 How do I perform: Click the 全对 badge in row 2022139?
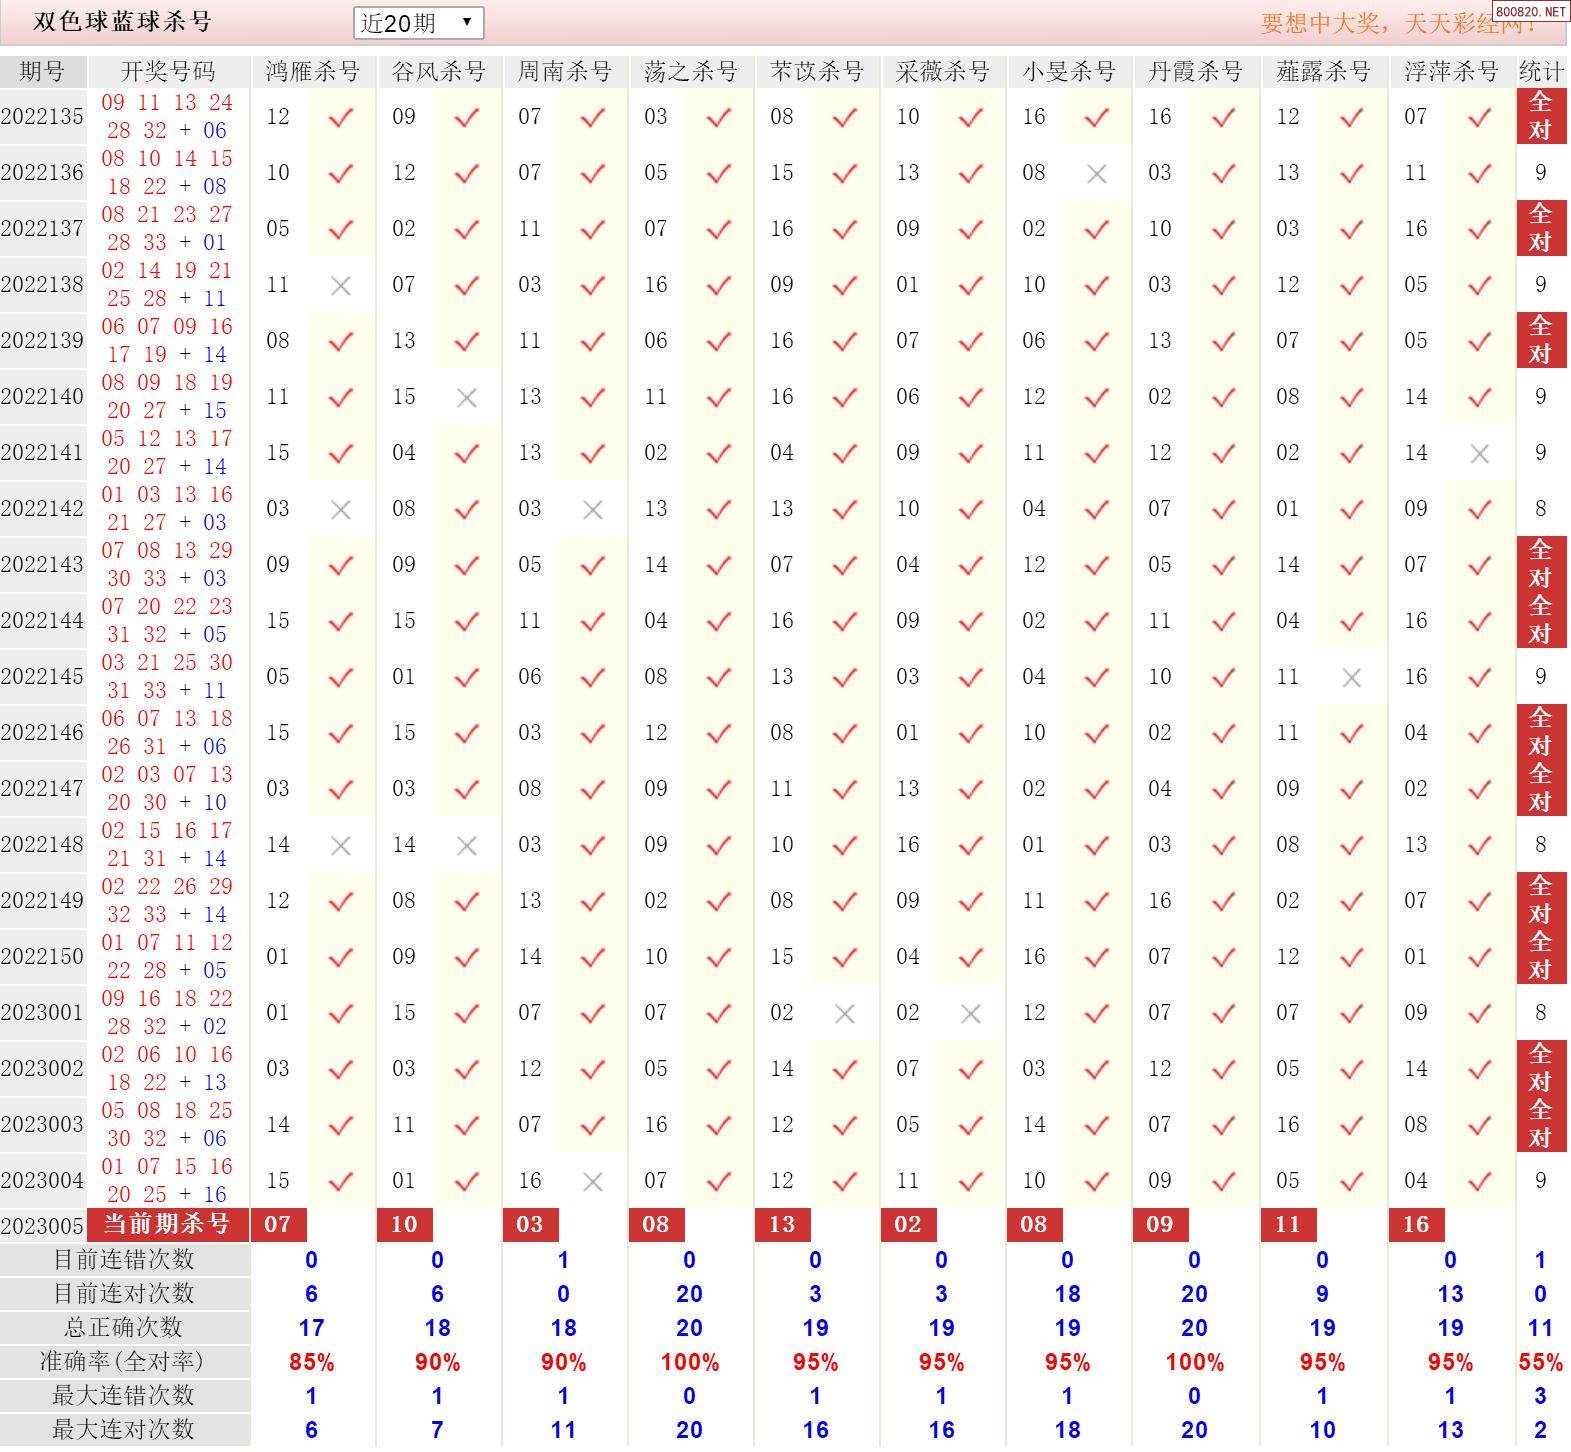(x=1541, y=340)
